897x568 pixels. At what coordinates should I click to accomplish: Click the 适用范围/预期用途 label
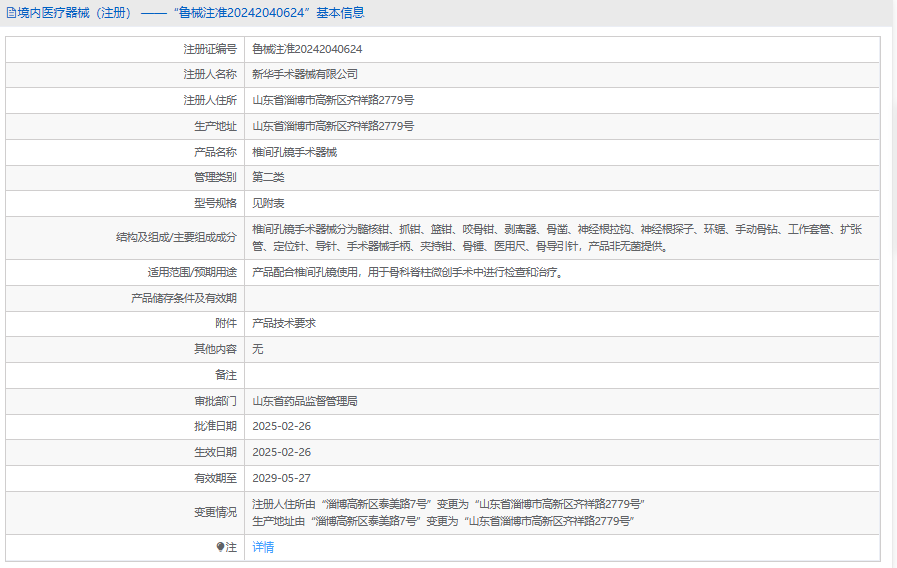192,272
